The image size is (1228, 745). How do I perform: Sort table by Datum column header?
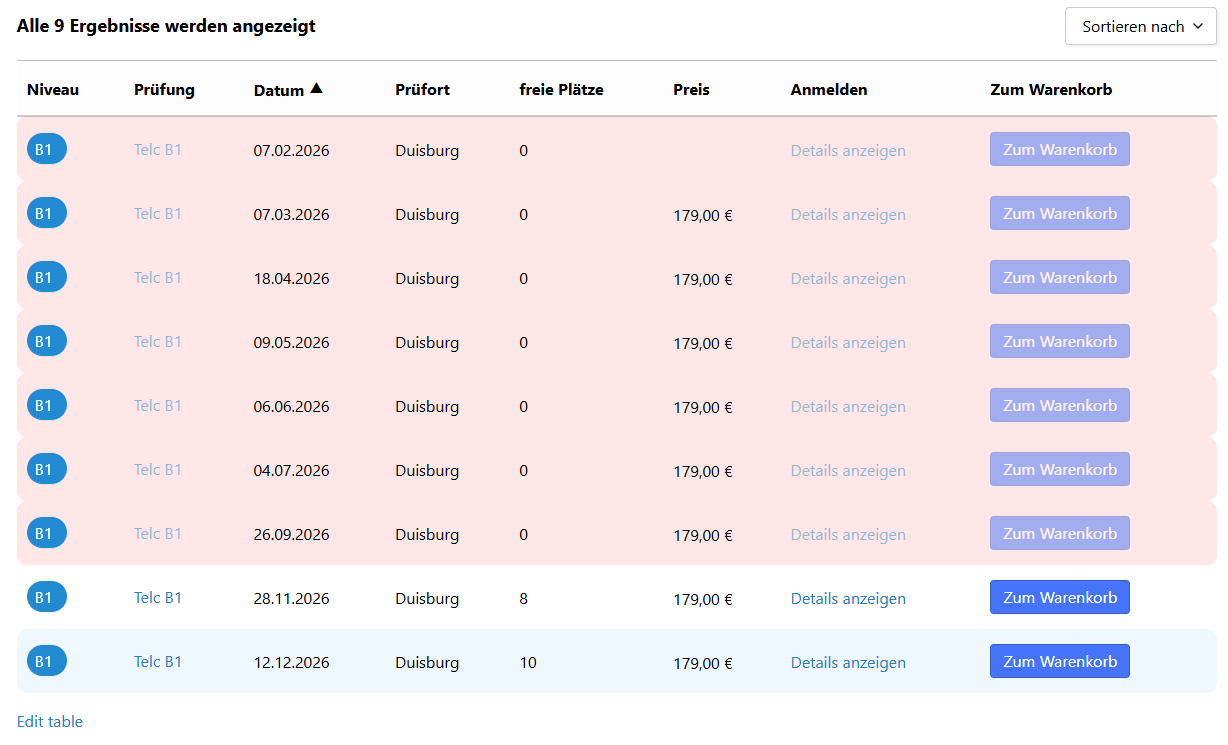pos(279,90)
